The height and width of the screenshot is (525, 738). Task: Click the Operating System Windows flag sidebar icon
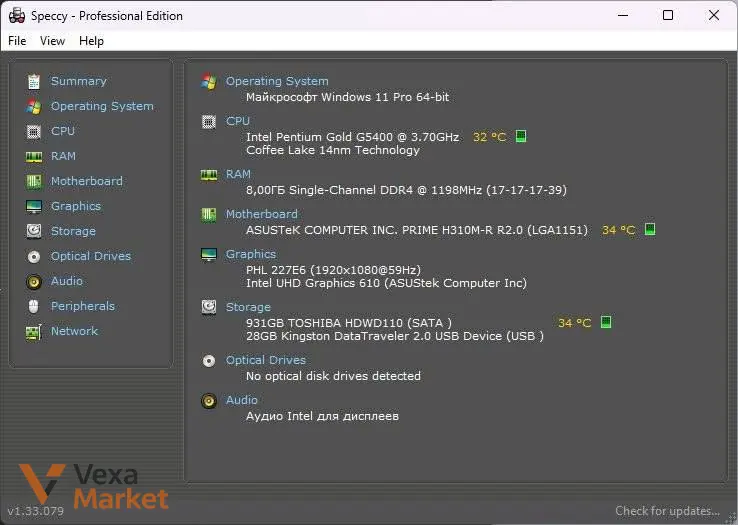coord(34,106)
